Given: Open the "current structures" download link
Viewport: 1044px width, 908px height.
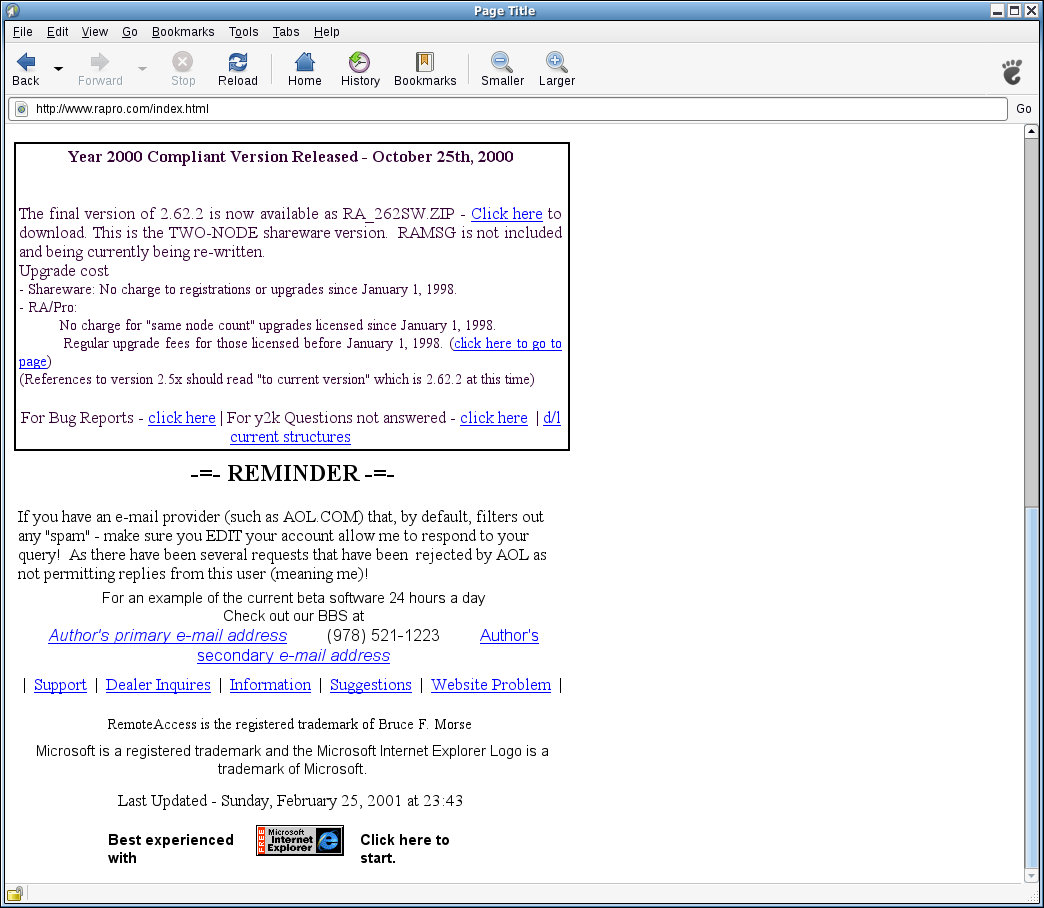Looking at the screenshot, I should click(x=290, y=437).
